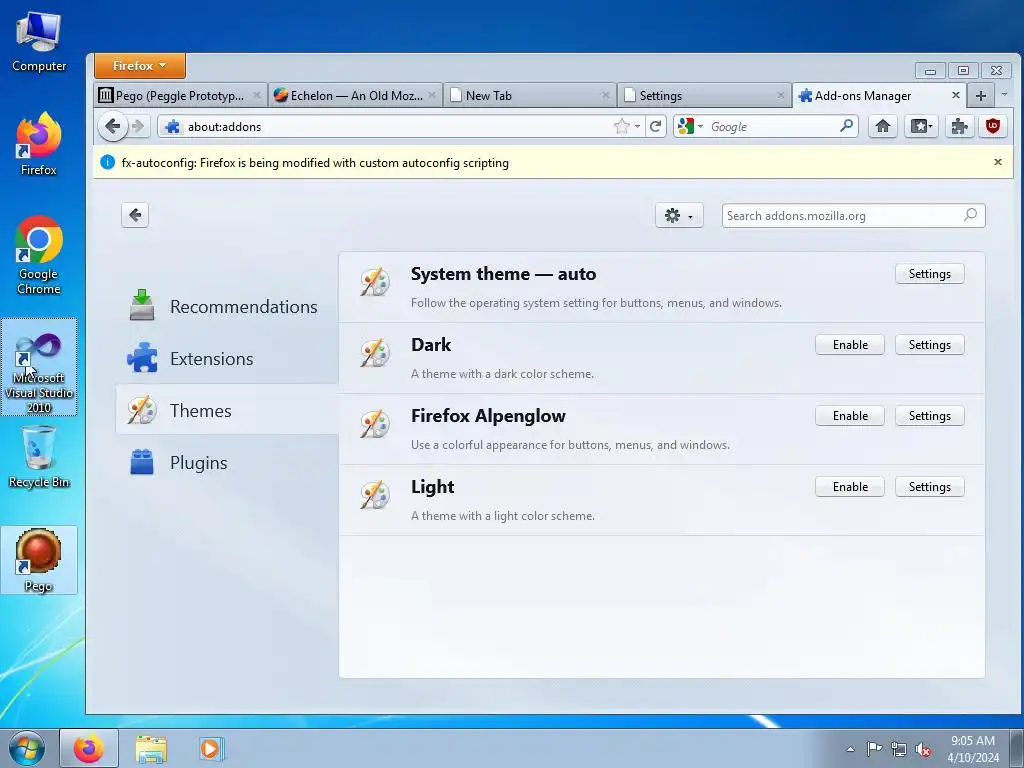Enable the Light theme

click(850, 487)
